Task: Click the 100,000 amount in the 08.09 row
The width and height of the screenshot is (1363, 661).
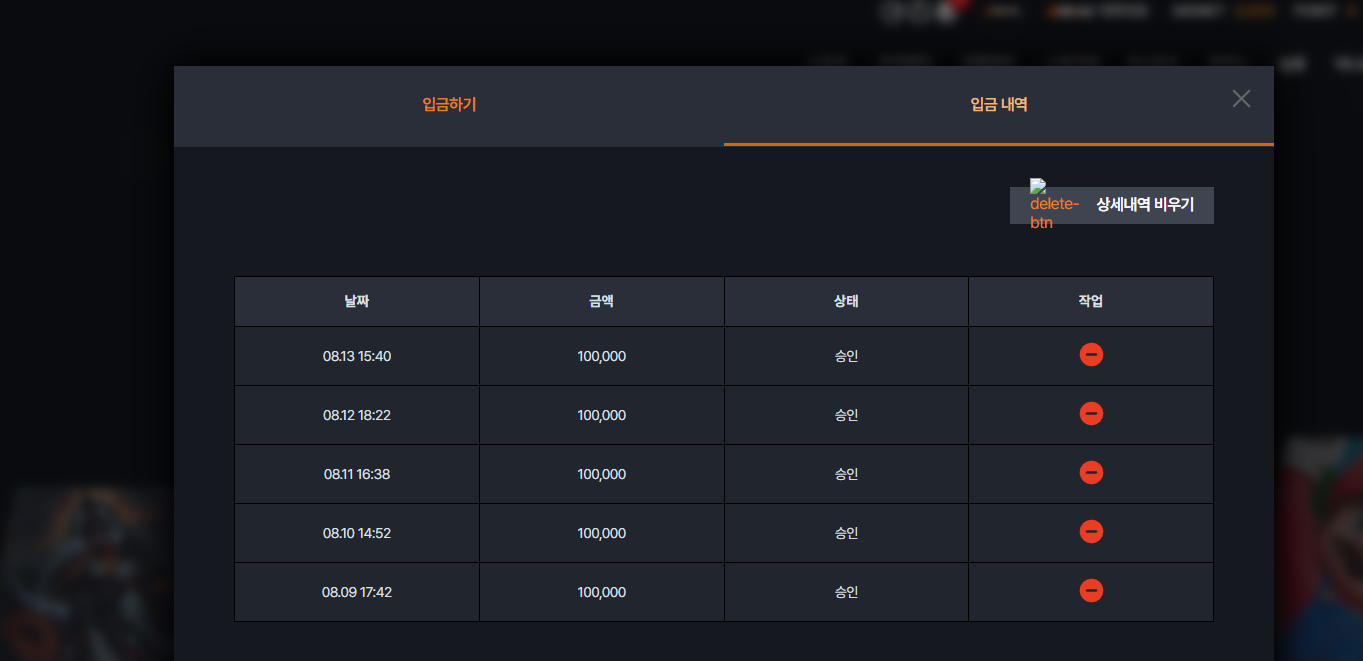Action: [602, 592]
